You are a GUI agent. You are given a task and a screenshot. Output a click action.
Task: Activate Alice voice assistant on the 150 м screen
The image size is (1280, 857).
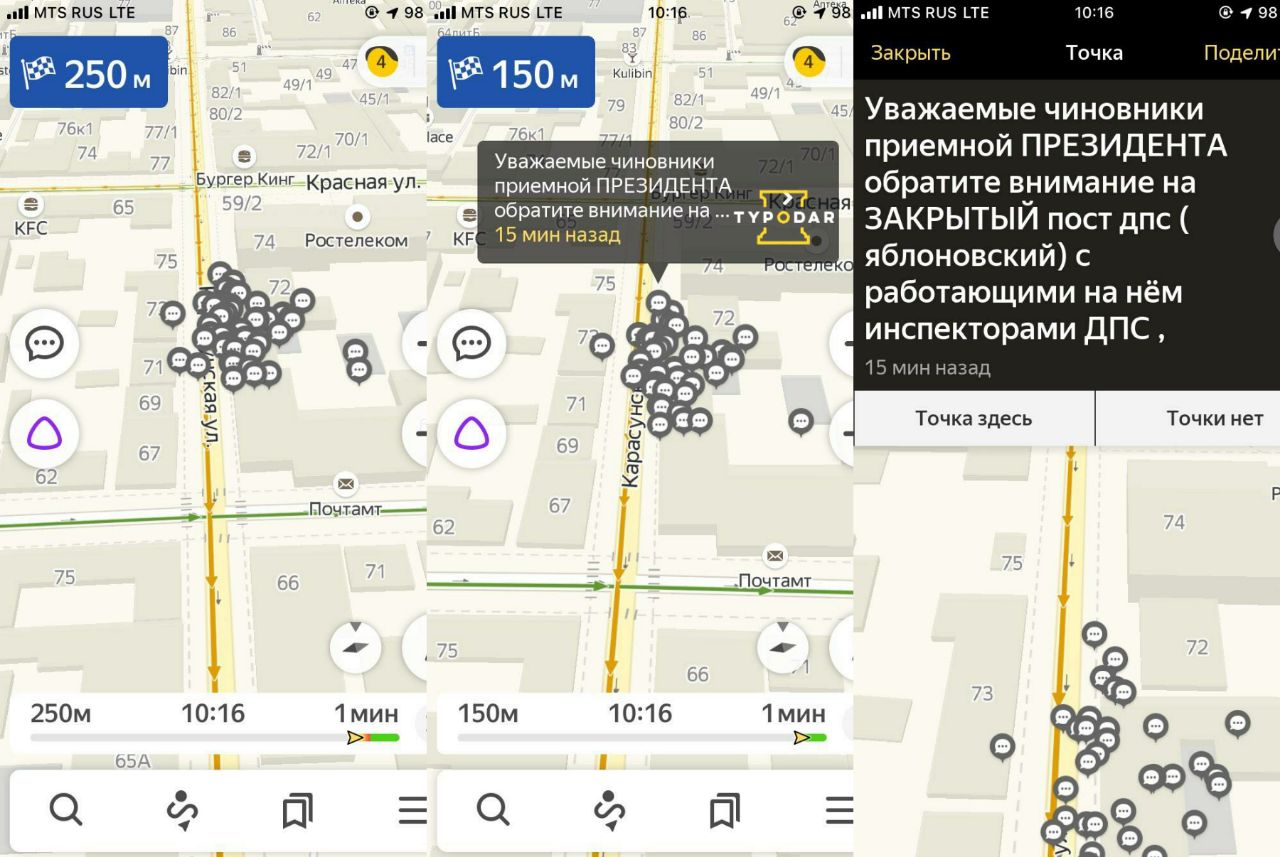tap(472, 434)
